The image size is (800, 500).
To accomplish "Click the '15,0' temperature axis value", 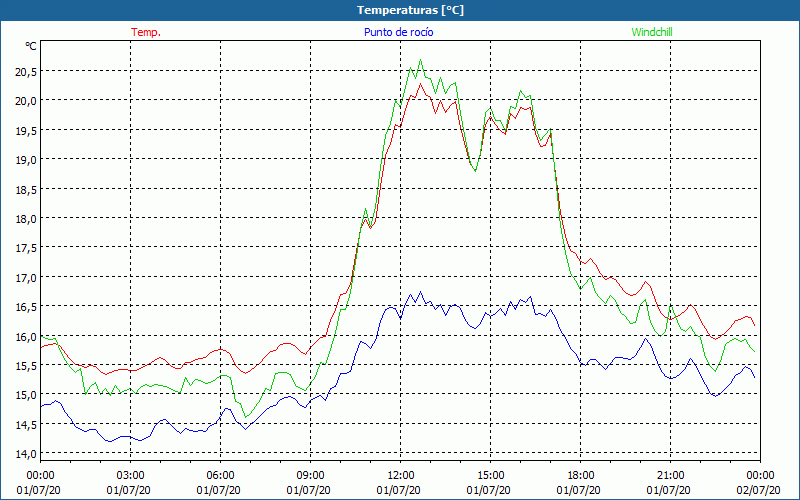I will (x=26, y=395).
